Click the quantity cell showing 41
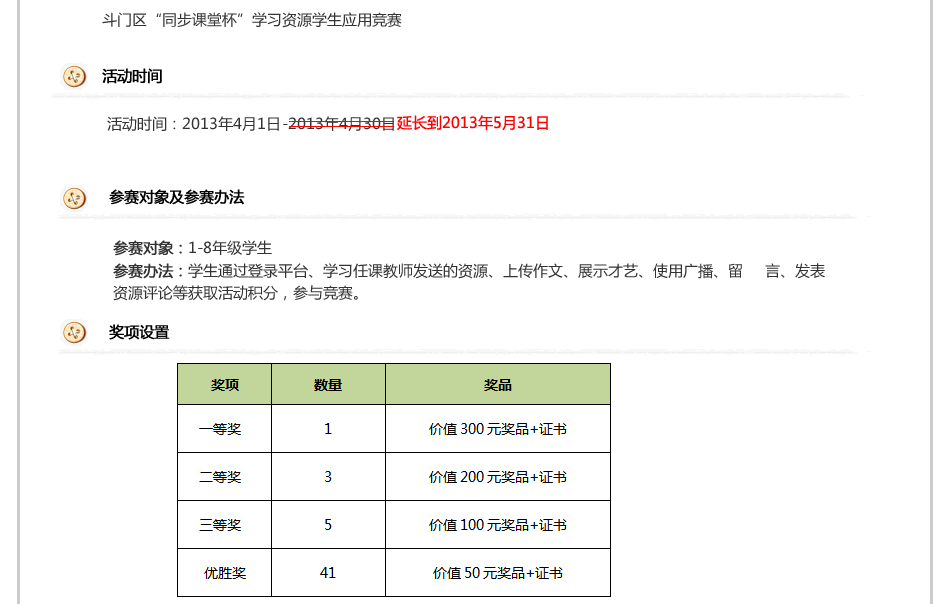This screenshot has width=950, height=604. tap(328, 573)
